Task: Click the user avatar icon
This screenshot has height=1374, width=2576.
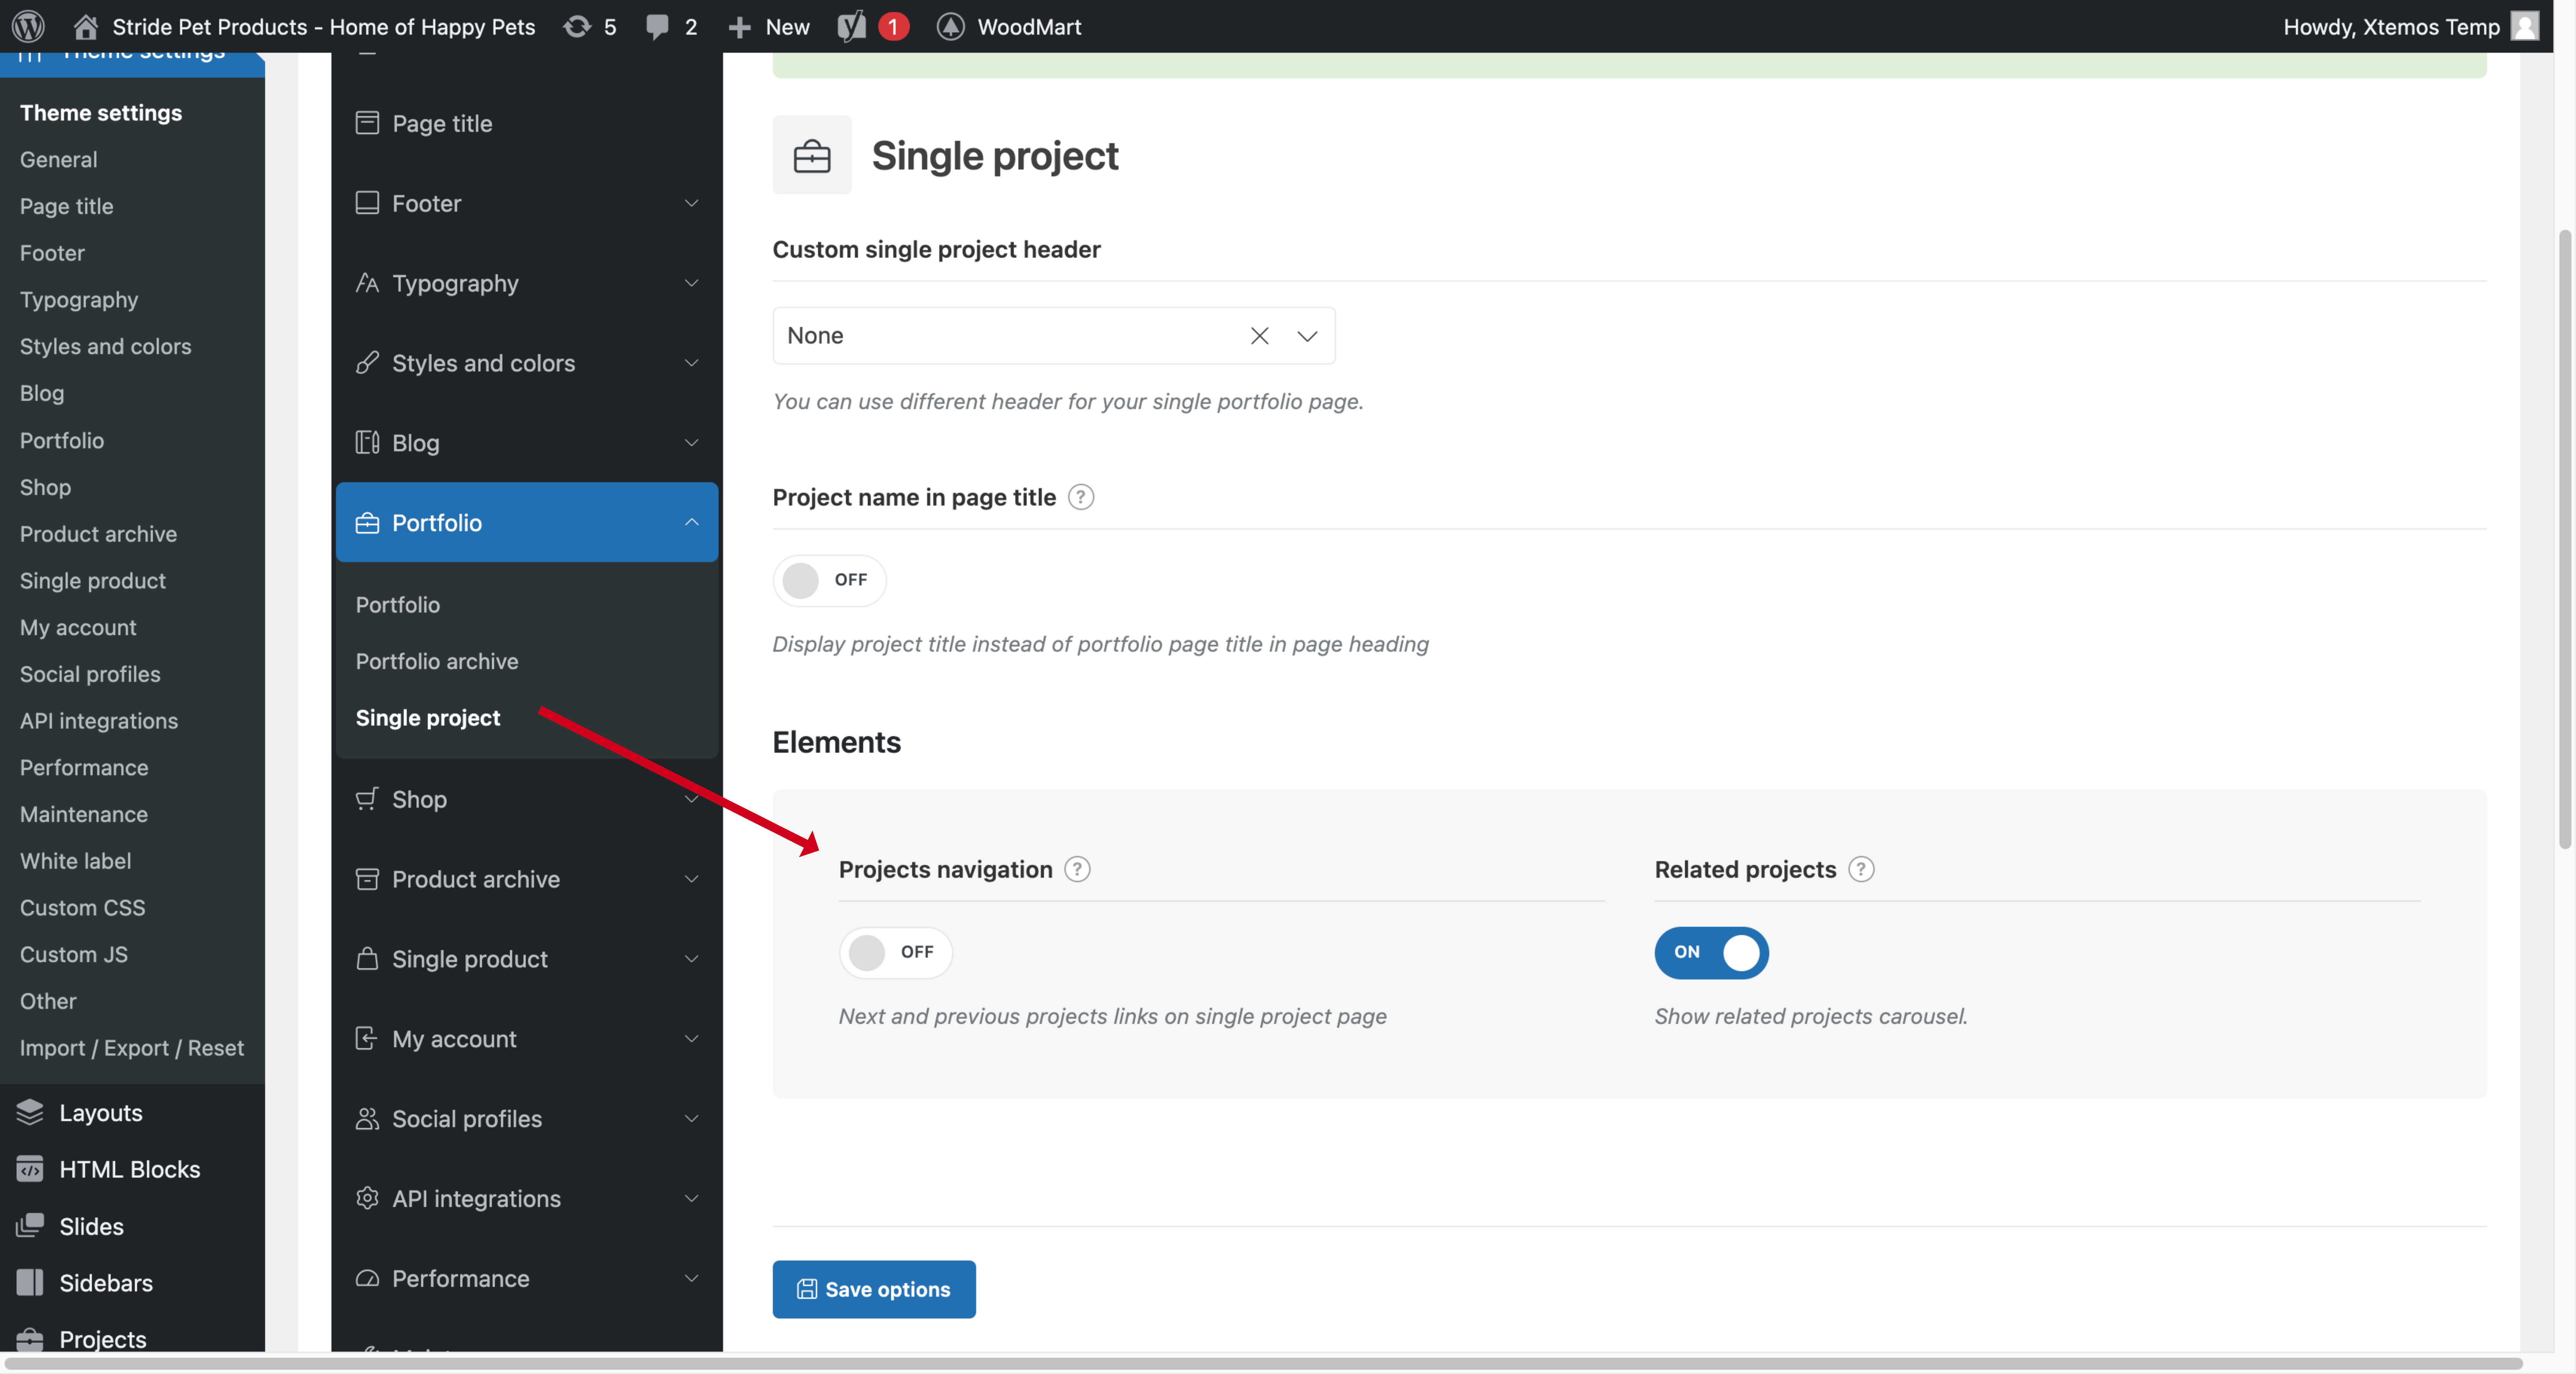Action: tap(2525, 26)
